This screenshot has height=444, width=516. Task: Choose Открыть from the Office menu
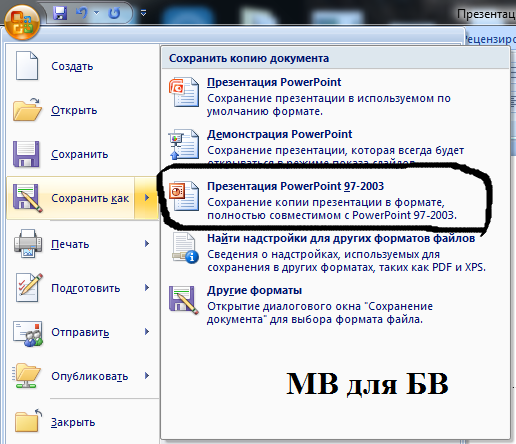pos(74,110)
